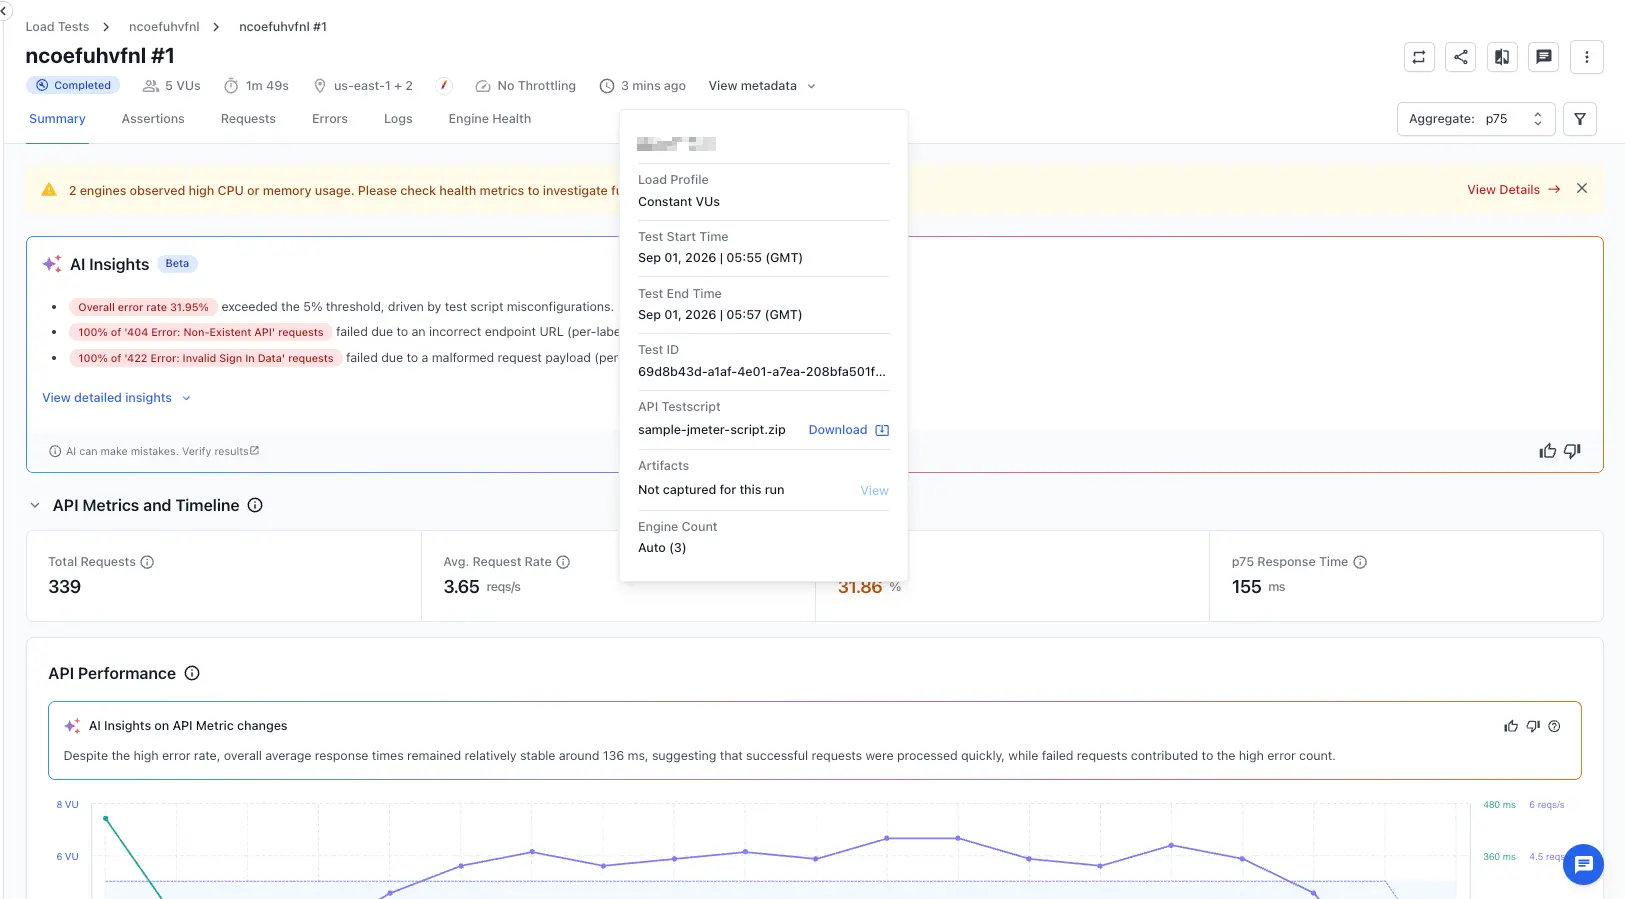Click the Overall error rate 31.95% tag
This screenshot has height=899, width=1625.
pyautogui.click(x=143, y=307)
